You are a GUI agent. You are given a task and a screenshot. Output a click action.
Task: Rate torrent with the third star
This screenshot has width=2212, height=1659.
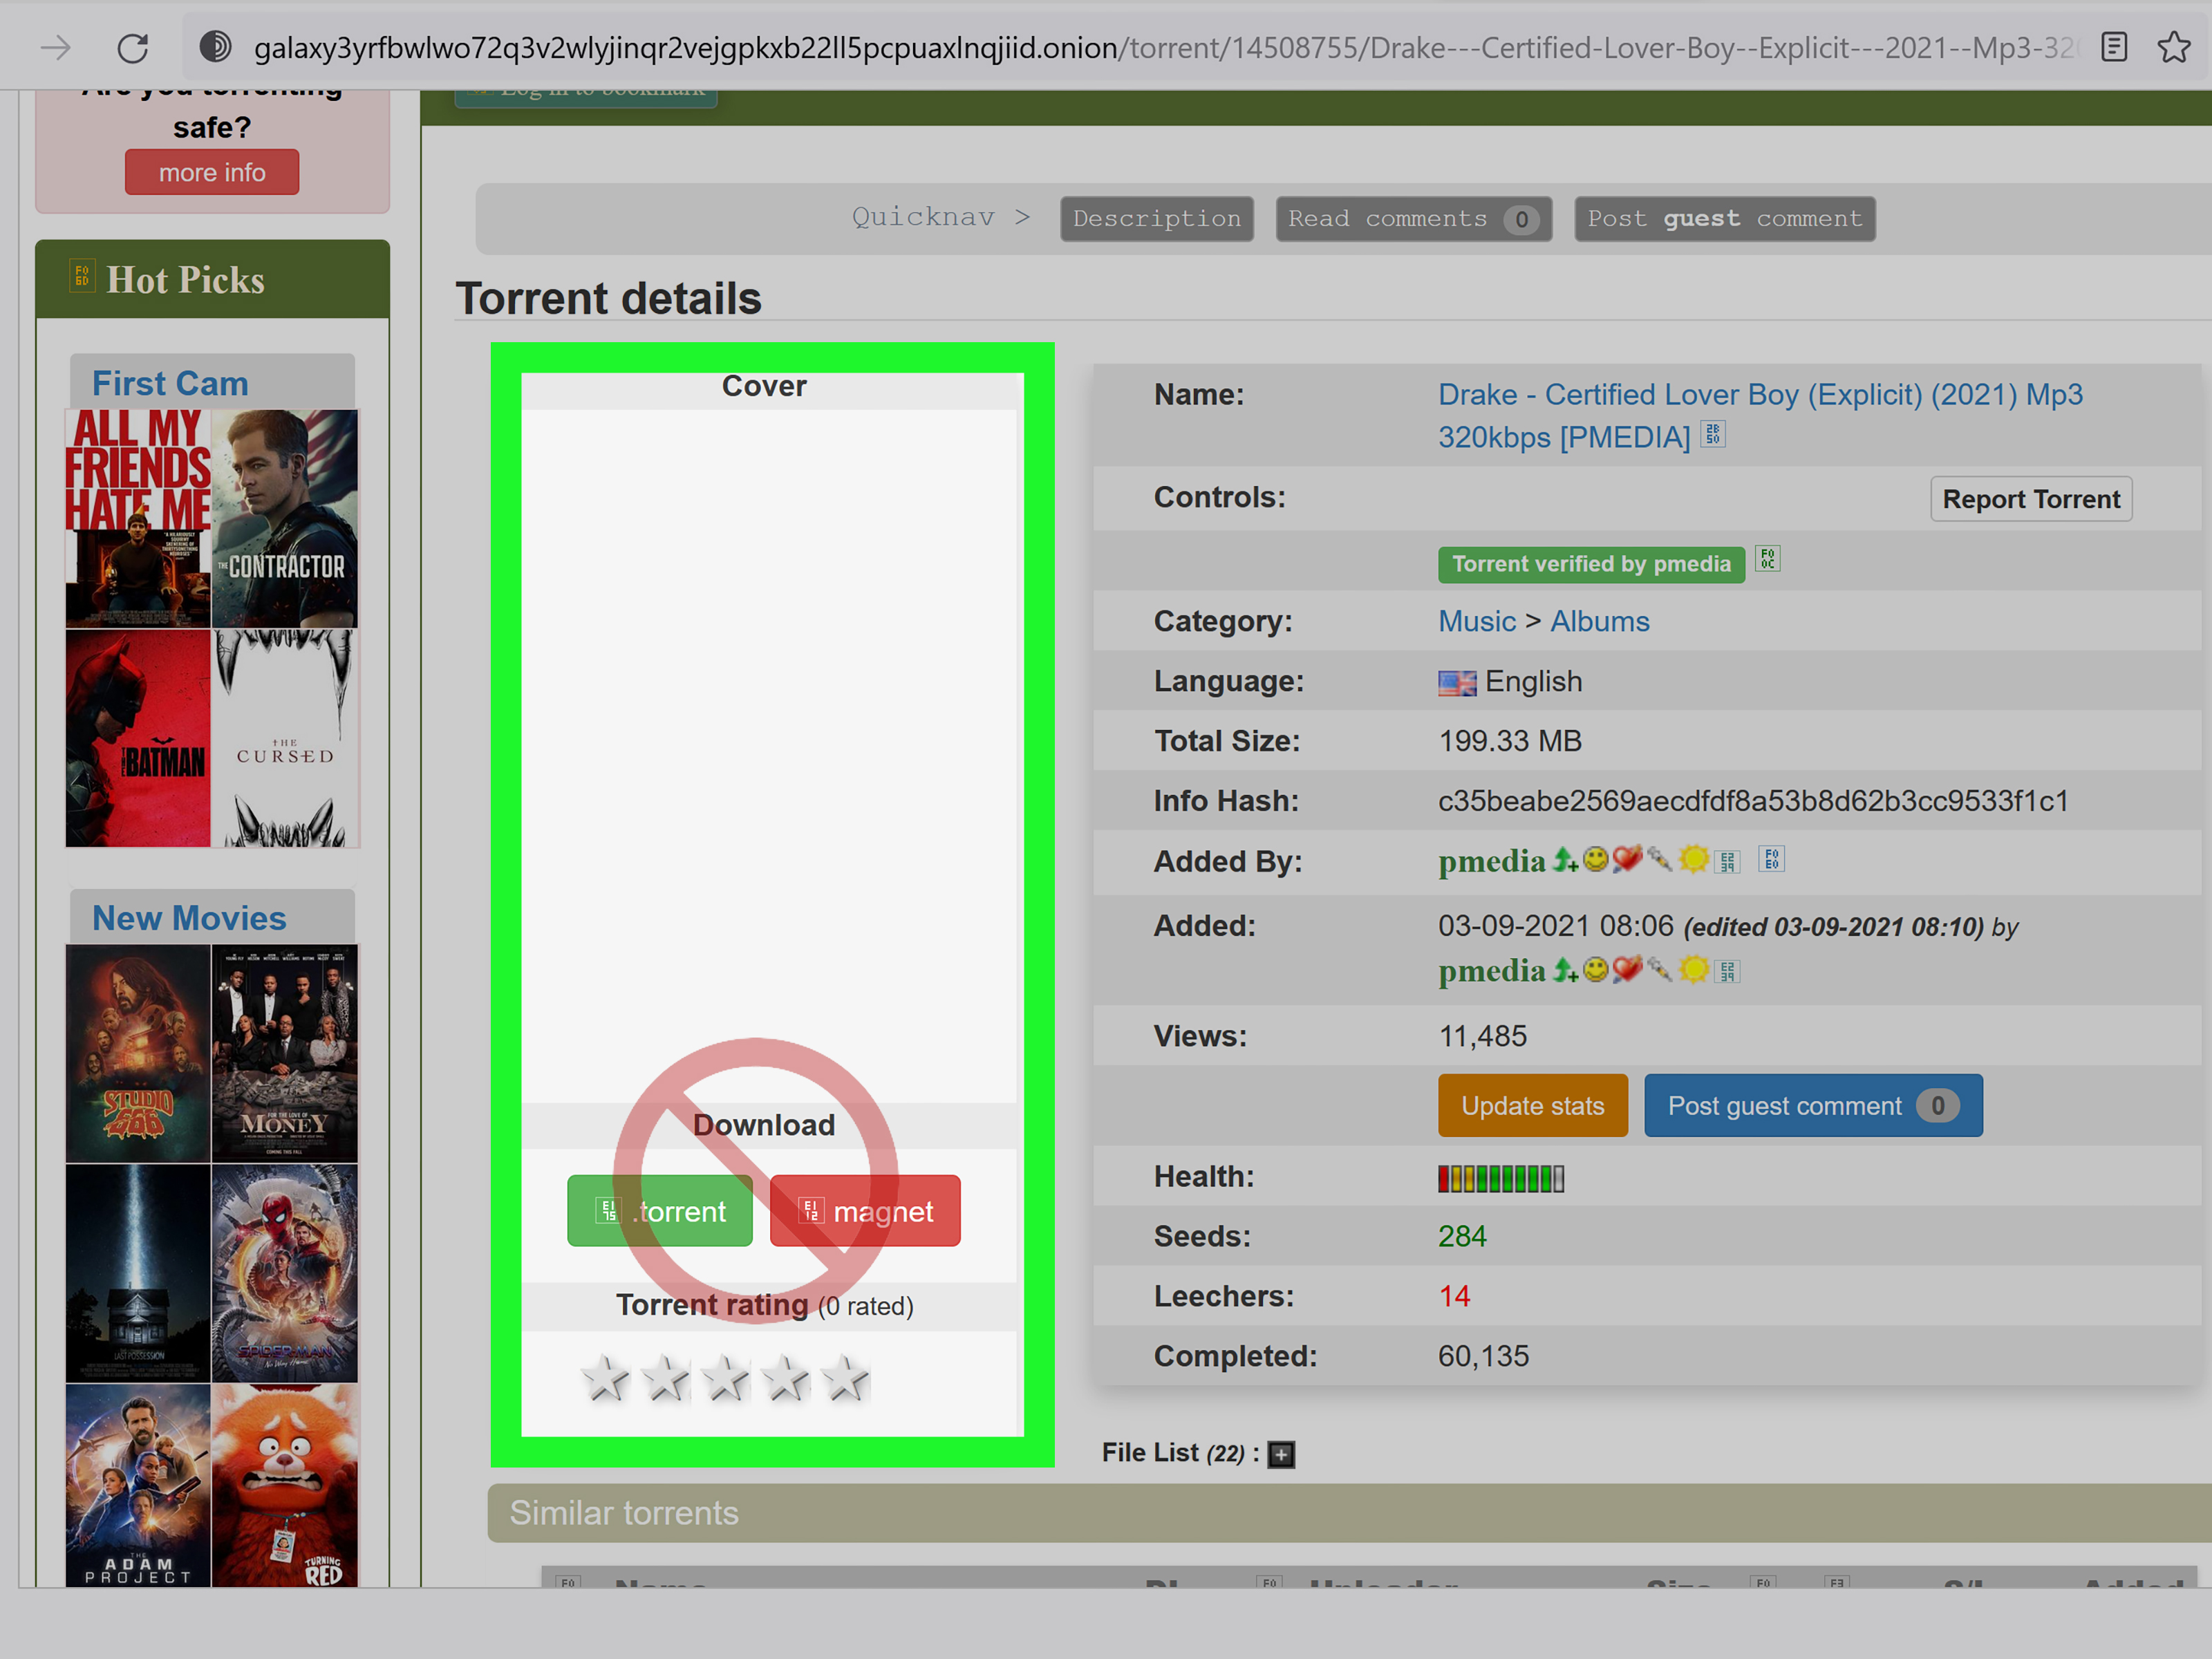pyautogui.click(x=726, y=1379)
